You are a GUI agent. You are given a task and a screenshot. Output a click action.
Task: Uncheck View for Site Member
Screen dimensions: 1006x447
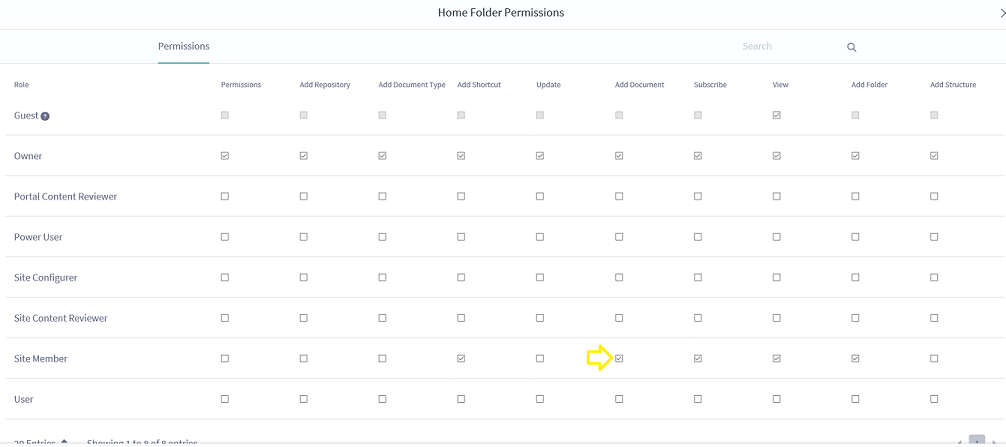(x=776, y=358)
